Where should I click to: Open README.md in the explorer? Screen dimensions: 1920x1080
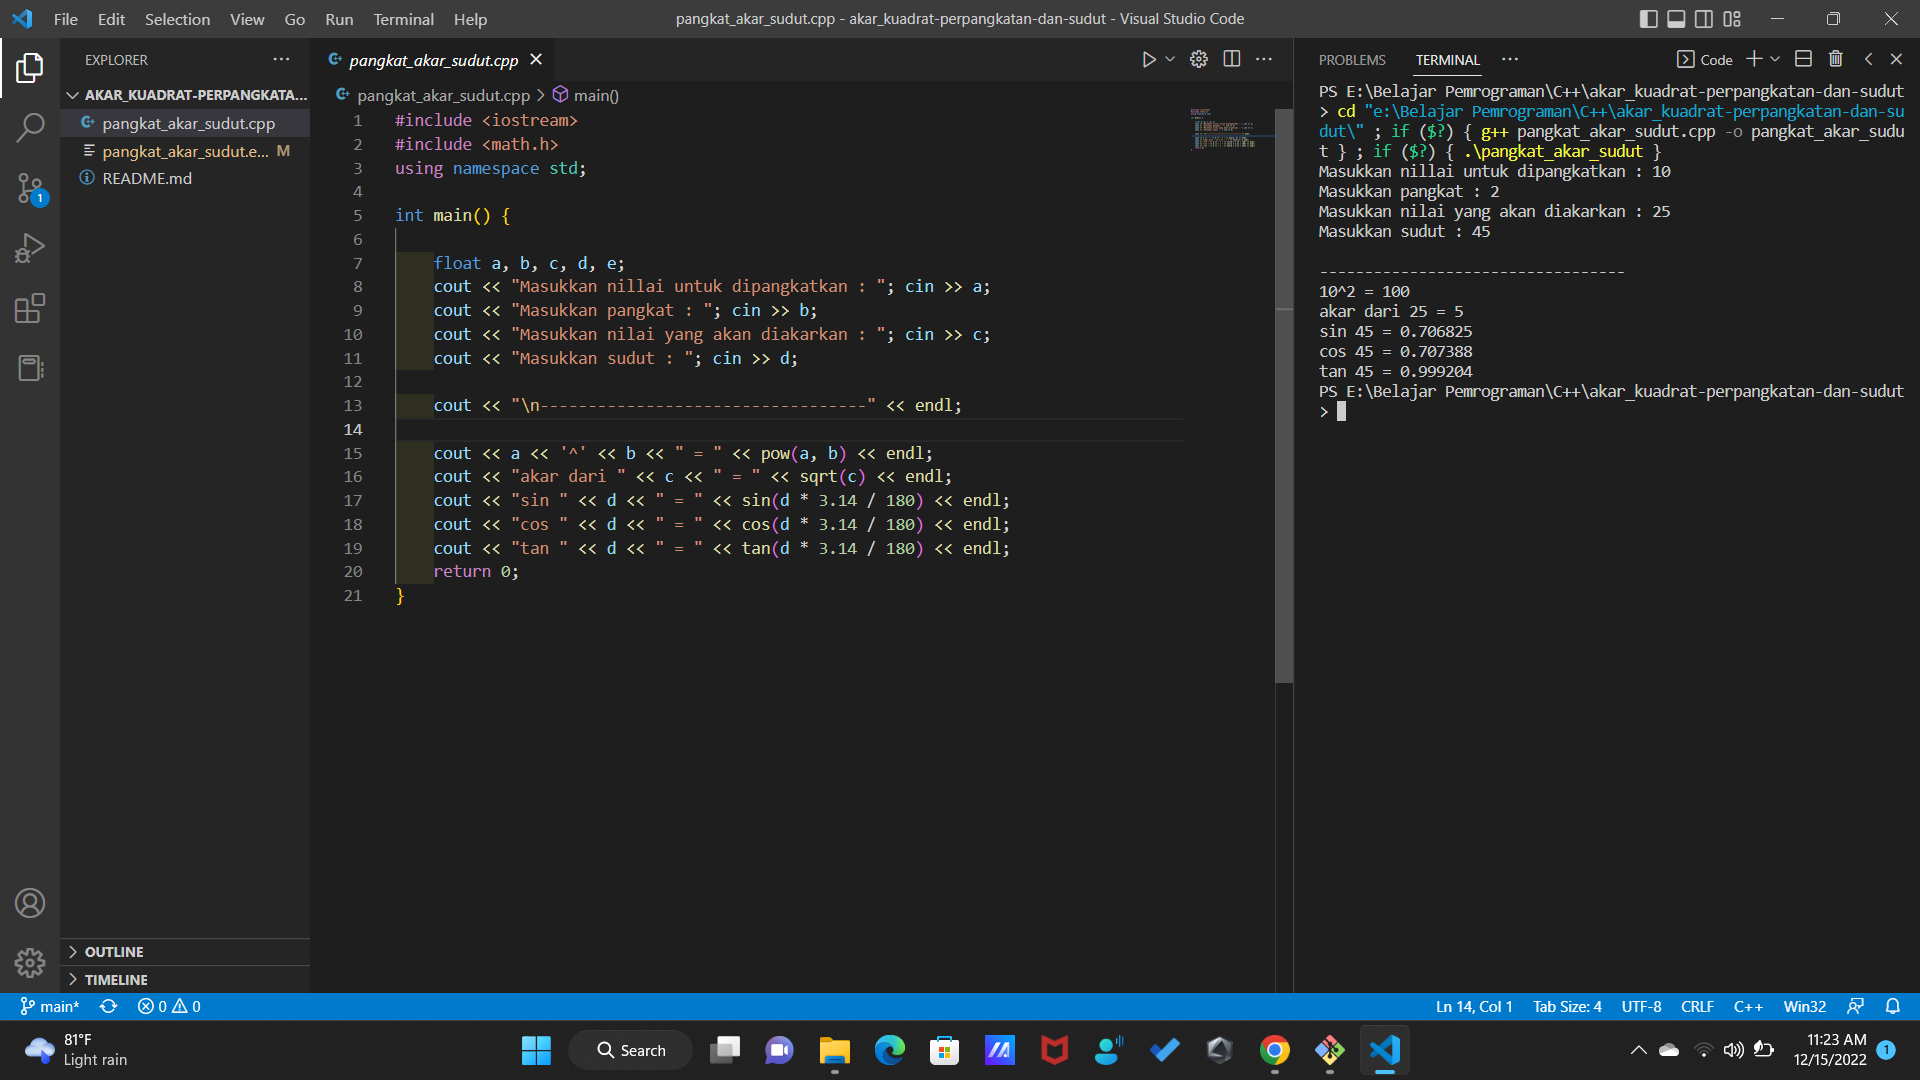tap(147, 178)
